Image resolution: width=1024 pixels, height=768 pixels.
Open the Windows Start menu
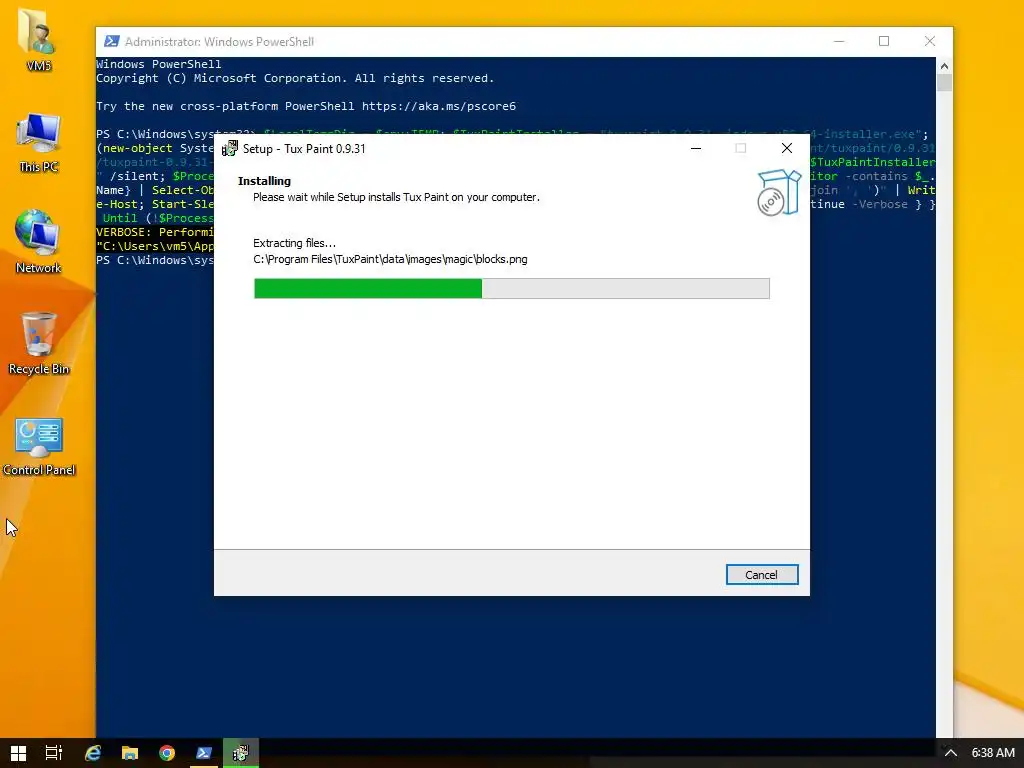[18, 753]
